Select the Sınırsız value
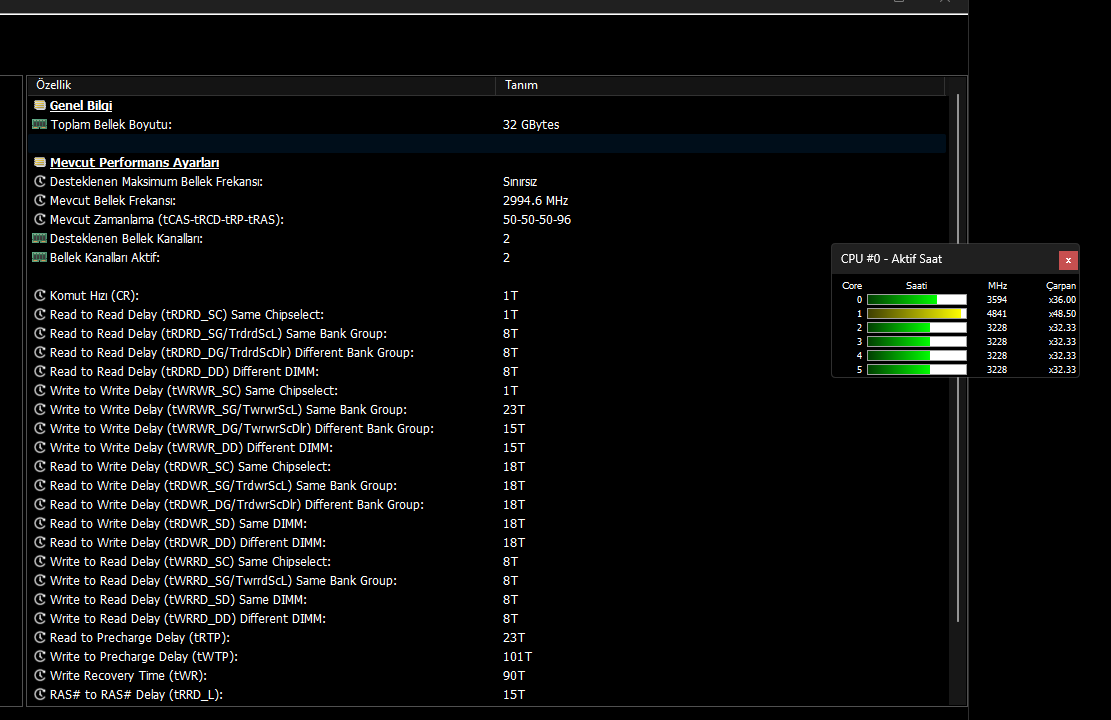The height and width of the screenshot is (720, 1111). [520, 181]
